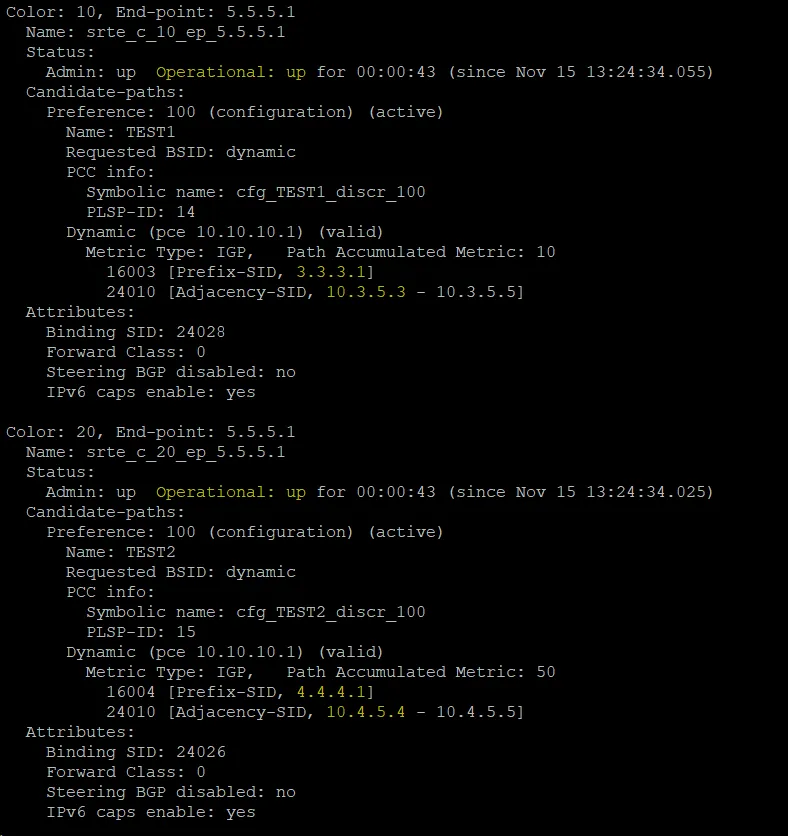
Task: Click policy name srte_c_20_ep_5.5.5.1
Action: [x=186, y=453]
